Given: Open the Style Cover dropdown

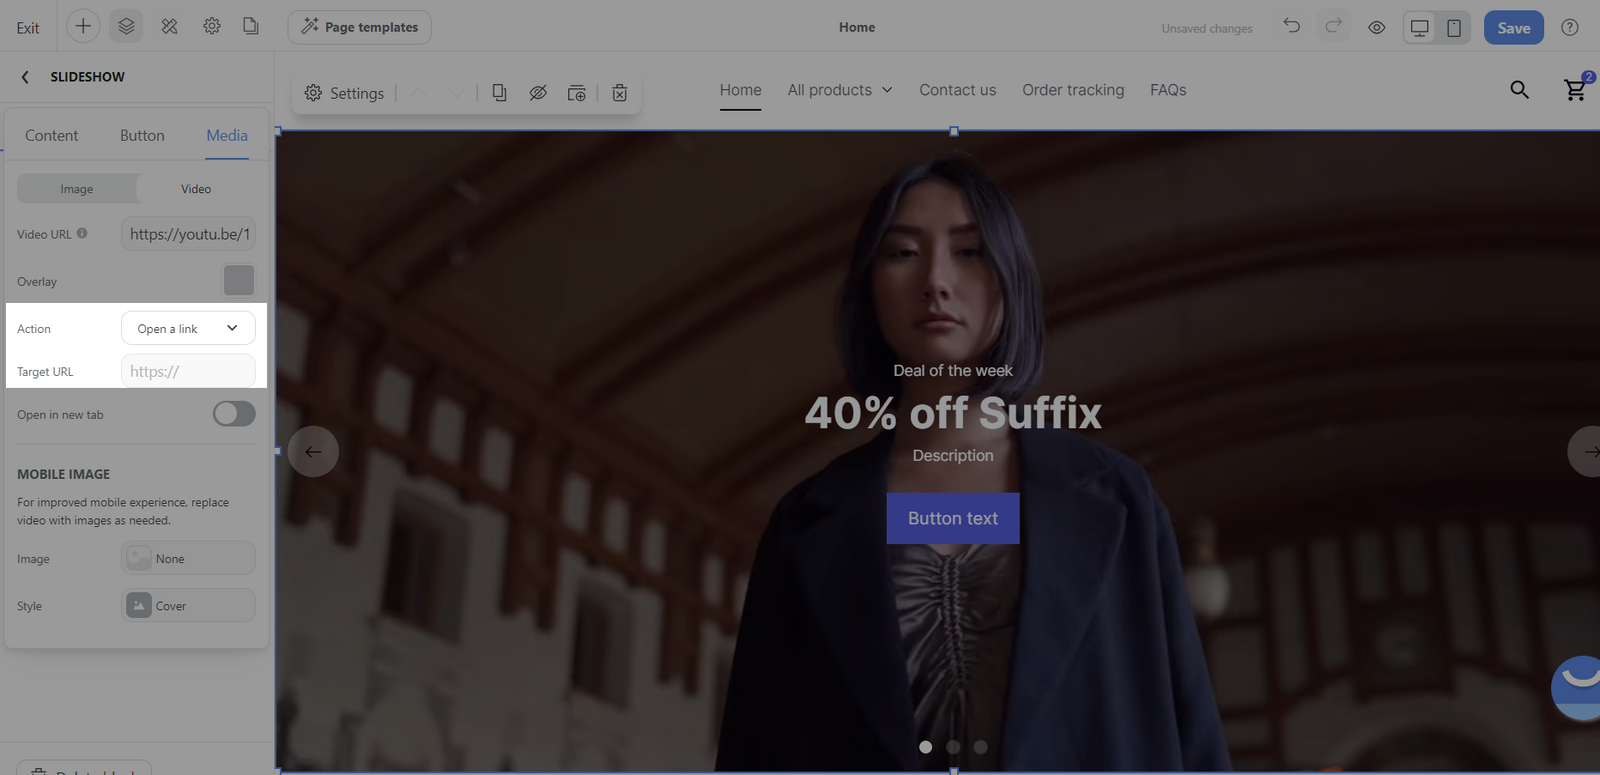Looking at the screenshot, I should tap(188, 605).
